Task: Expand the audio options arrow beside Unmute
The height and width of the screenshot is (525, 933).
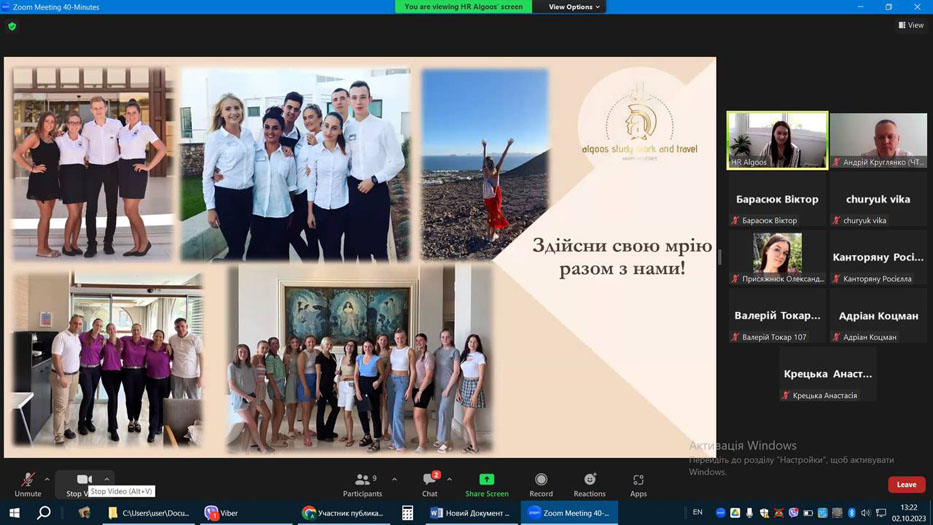Action: coord(47,479)
